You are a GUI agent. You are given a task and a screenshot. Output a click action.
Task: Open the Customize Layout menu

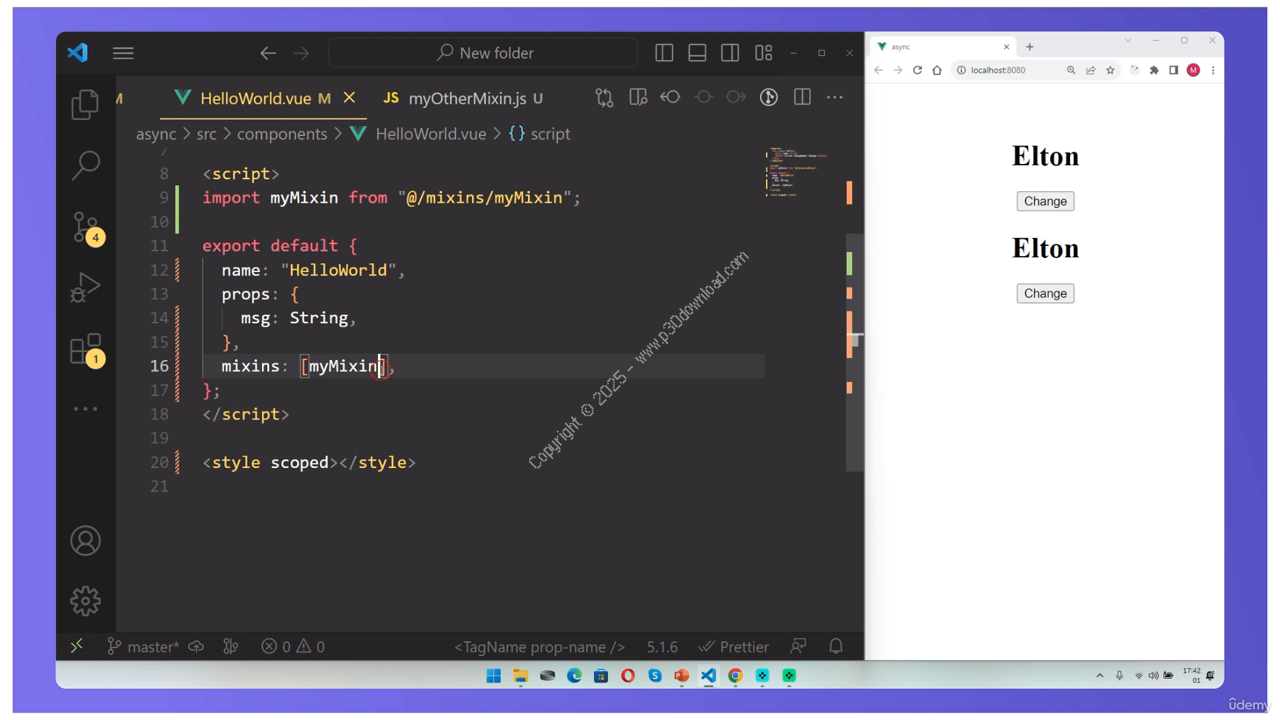click(764, 53)
